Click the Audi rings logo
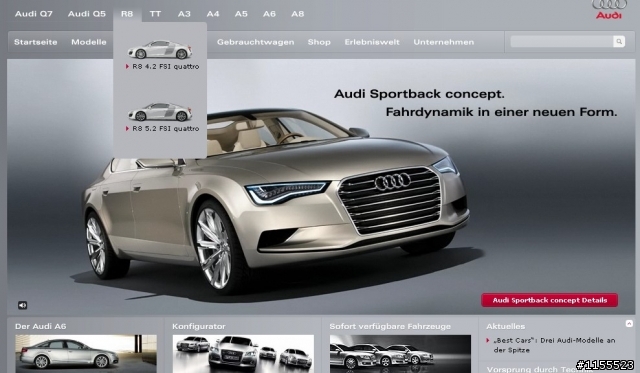The width and height of the screenshot is (640, 373). (x=609, y=9)
